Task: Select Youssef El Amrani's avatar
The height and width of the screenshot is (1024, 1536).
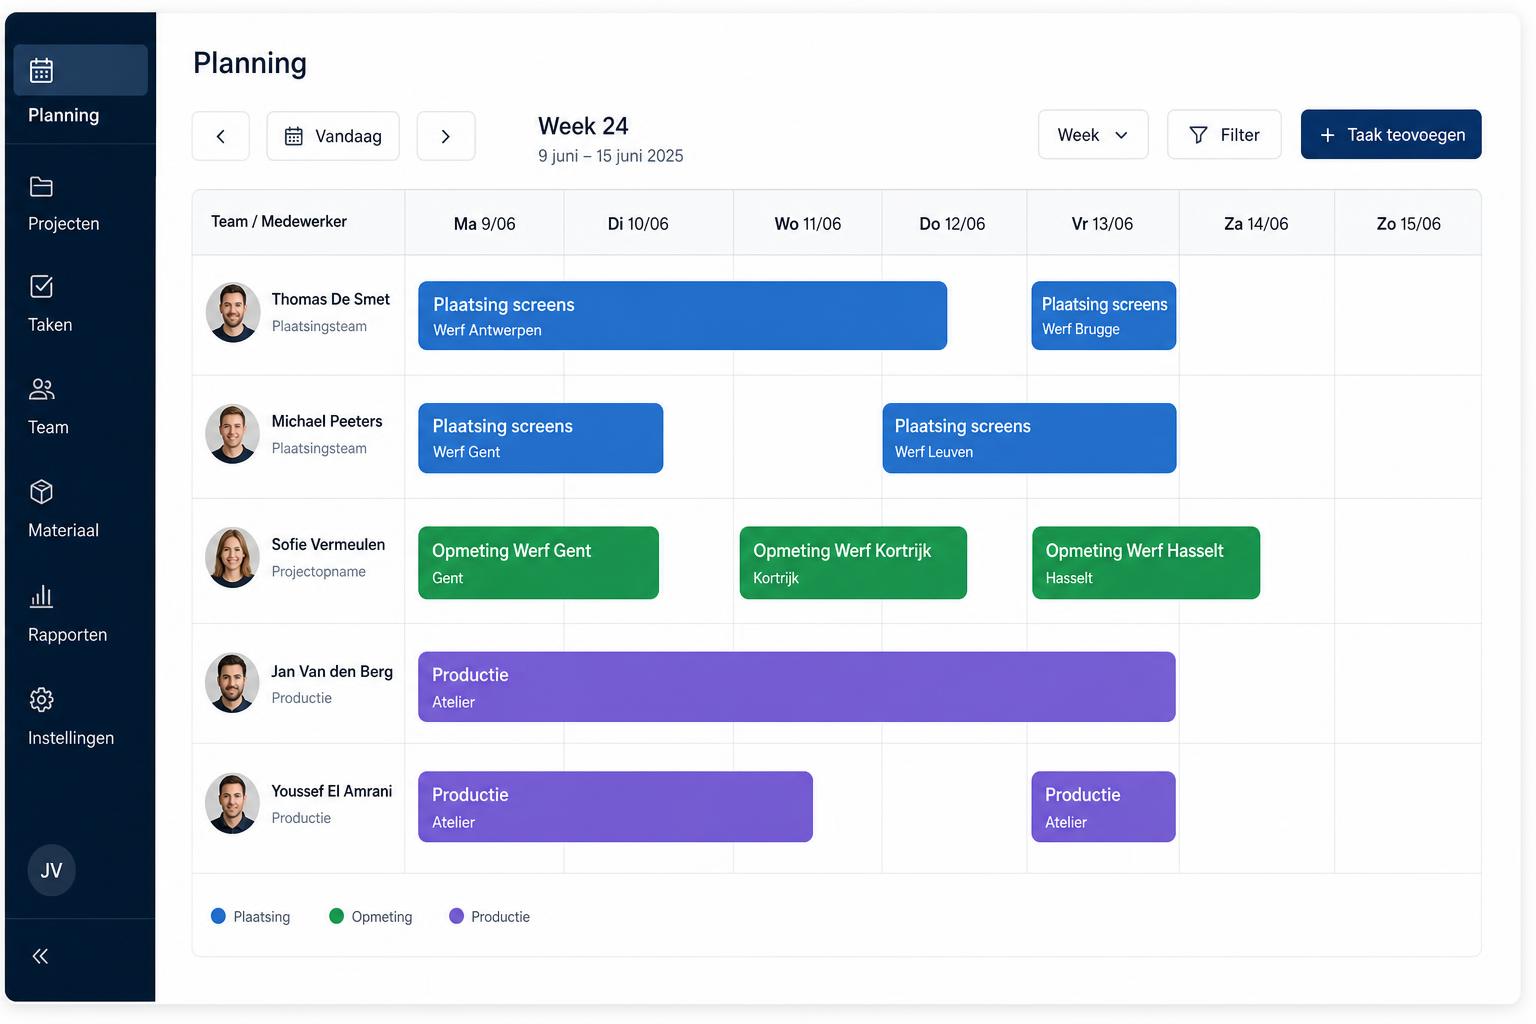Action: 233,803
